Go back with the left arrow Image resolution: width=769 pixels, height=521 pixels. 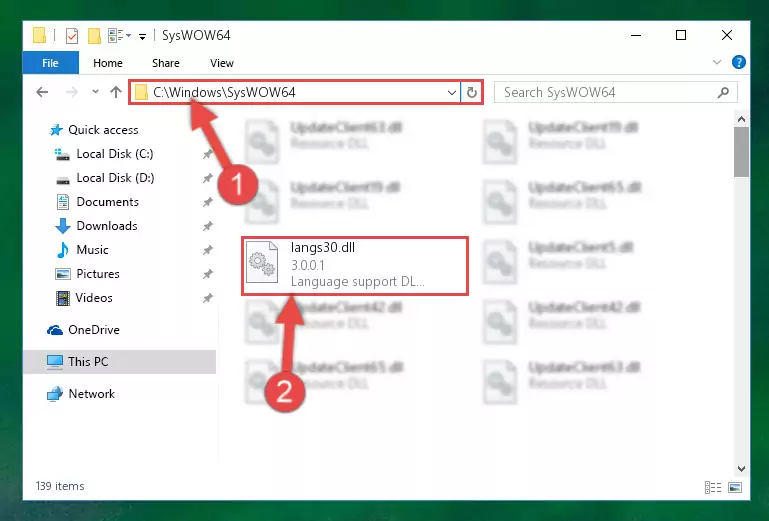(42, 92)
